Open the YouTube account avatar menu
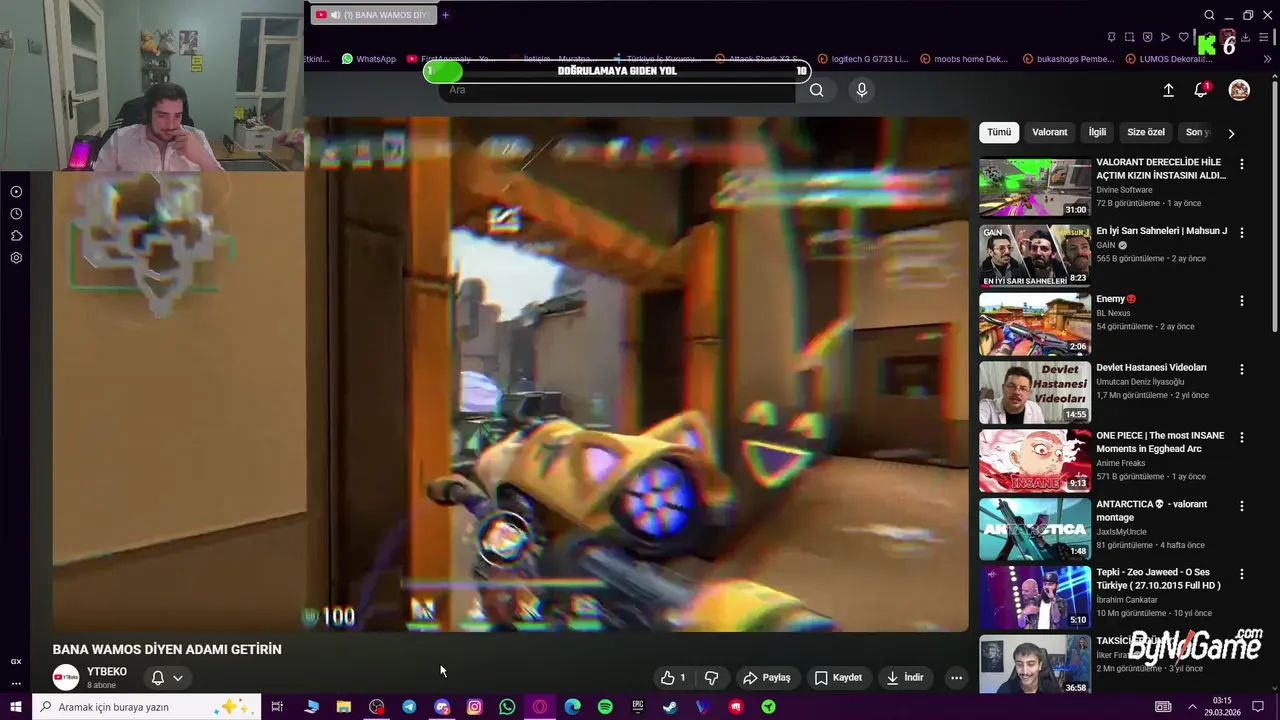 click(x=1239, y=90)
